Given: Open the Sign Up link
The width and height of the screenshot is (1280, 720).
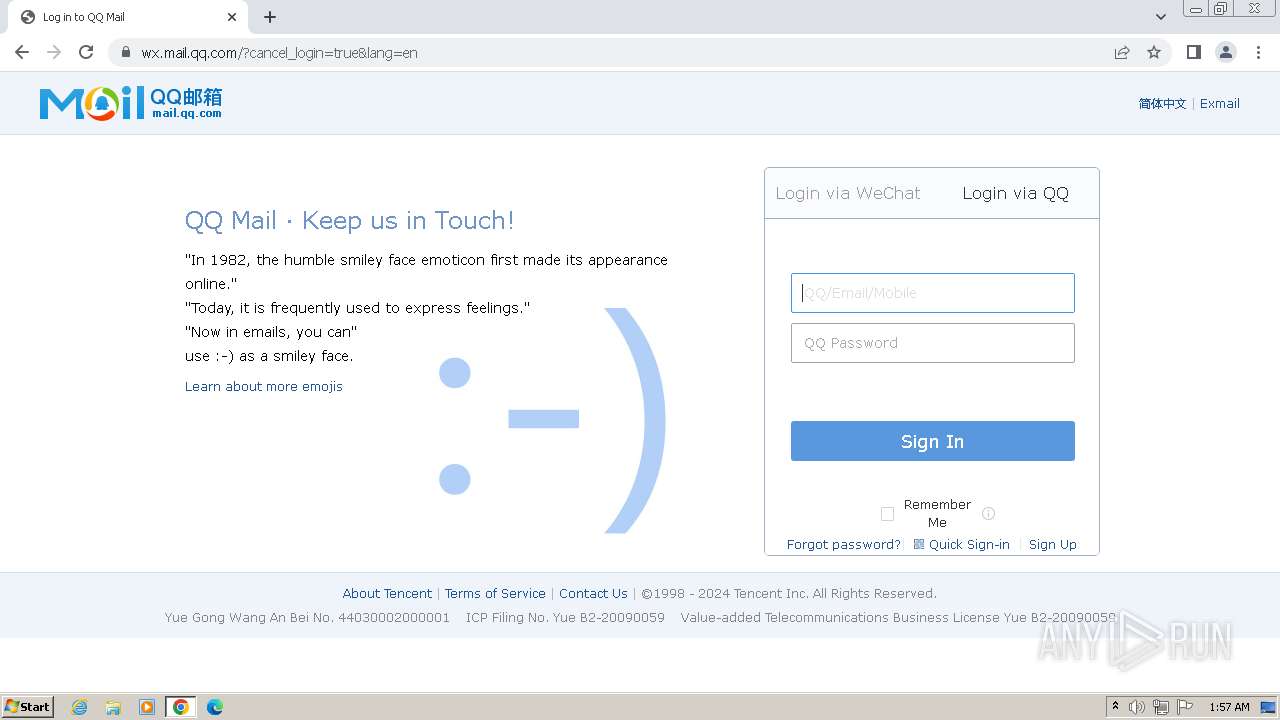Looking at the screenshot, I should (1053, 544).
